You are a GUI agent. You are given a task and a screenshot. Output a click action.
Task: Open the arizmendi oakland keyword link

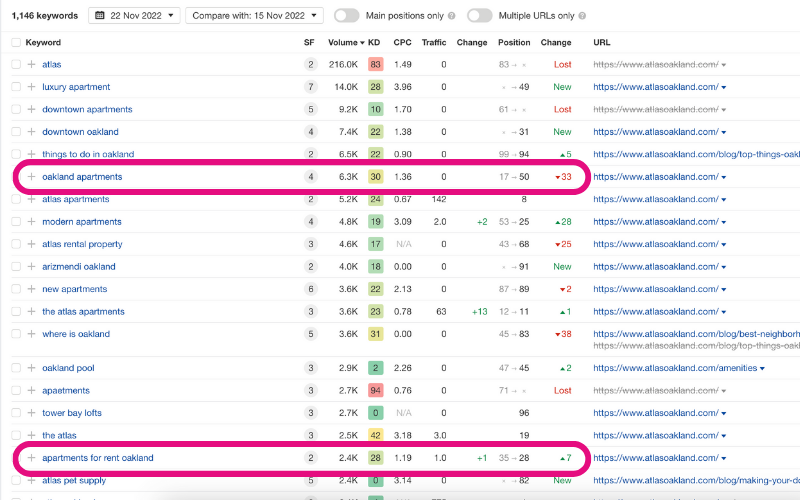point(78,267)
